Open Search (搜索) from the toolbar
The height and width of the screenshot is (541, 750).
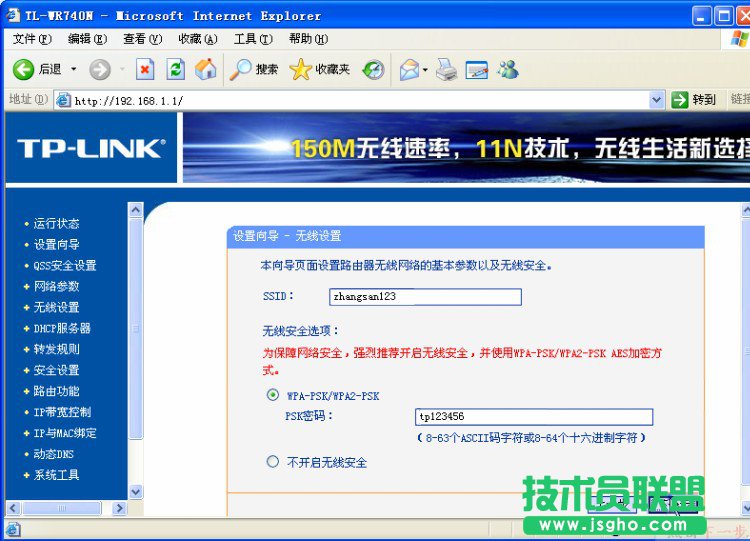(x=254, y=69)
